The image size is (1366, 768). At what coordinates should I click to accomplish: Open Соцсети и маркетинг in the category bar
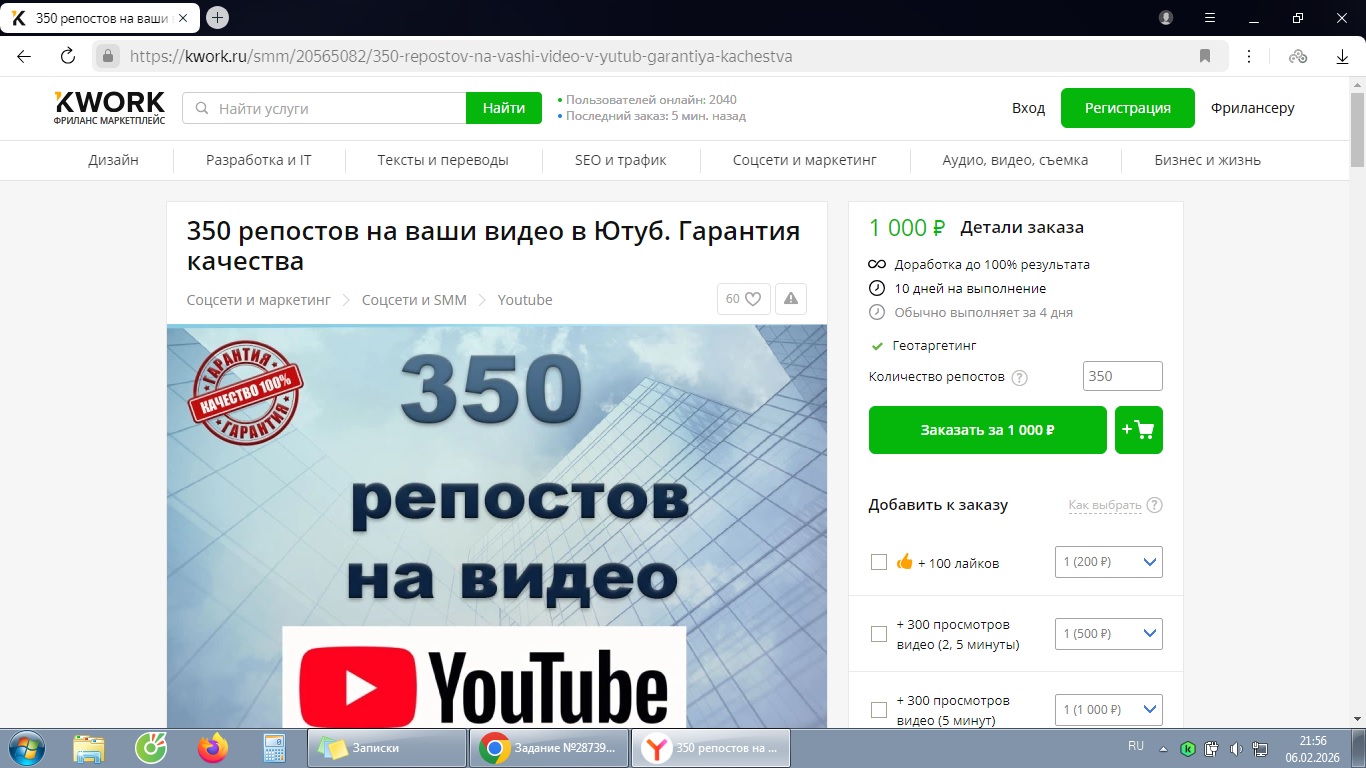[x=805, y=160]
